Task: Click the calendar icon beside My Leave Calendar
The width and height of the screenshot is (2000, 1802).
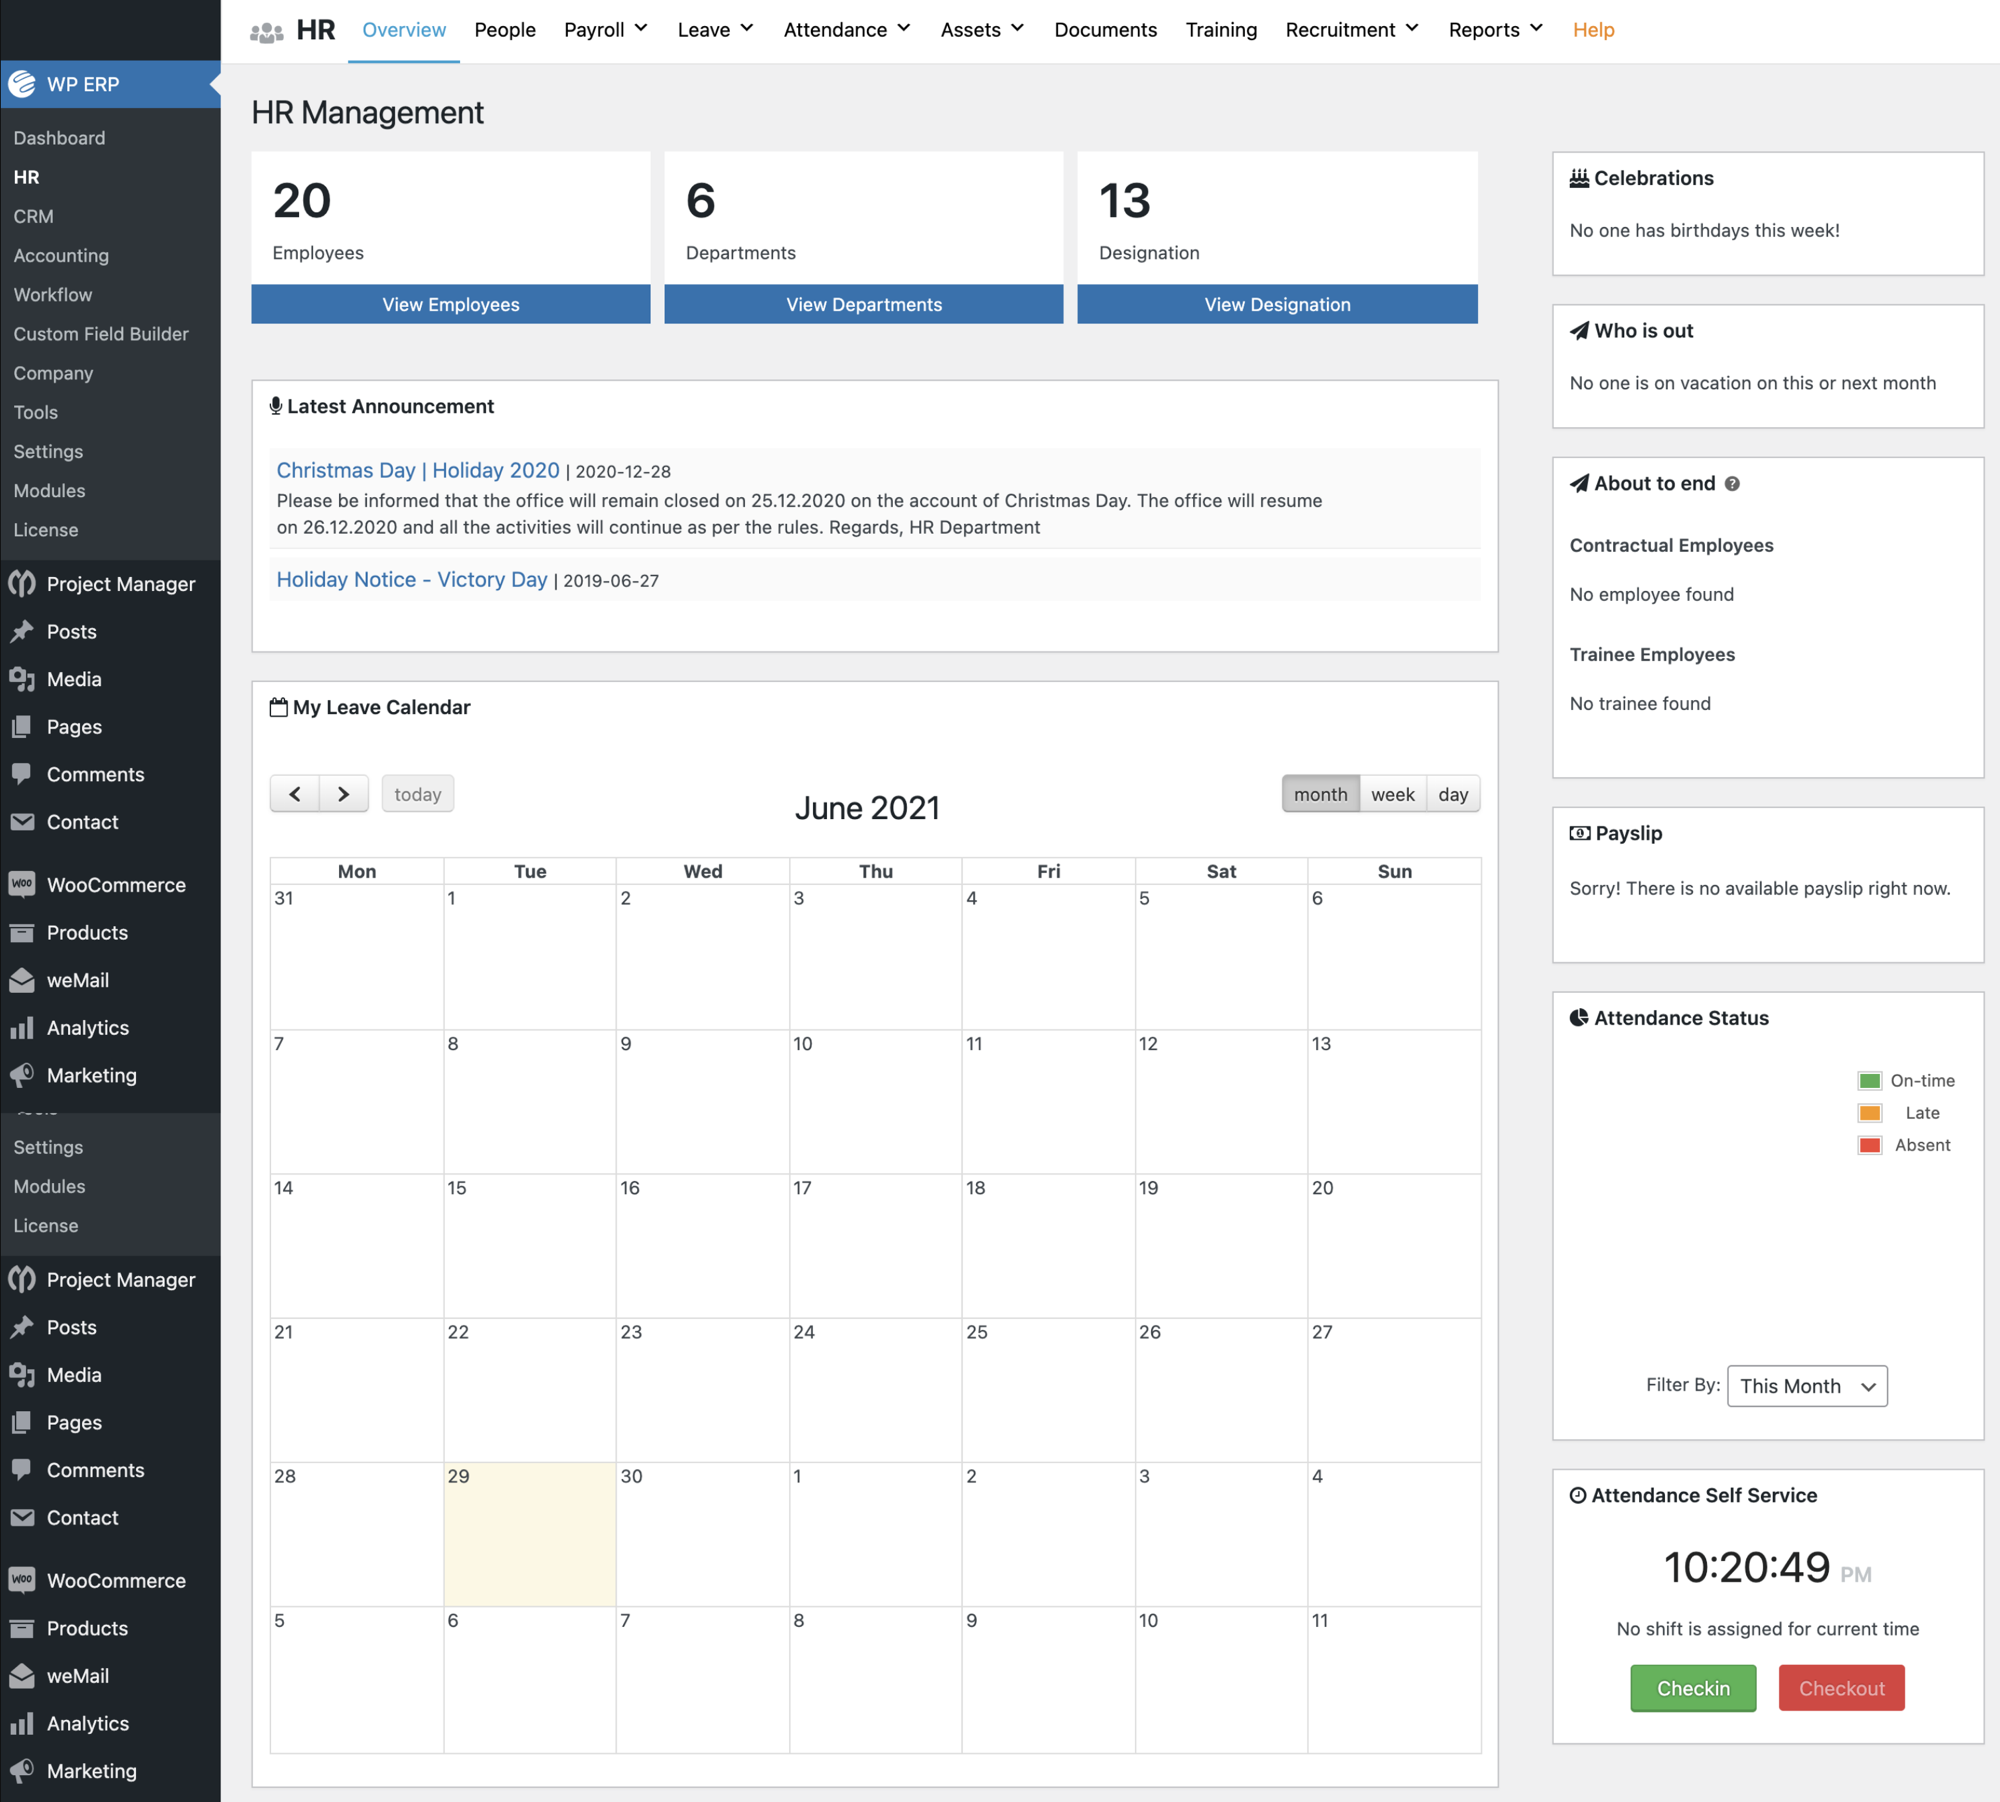Action: click(x=279, y=707)
